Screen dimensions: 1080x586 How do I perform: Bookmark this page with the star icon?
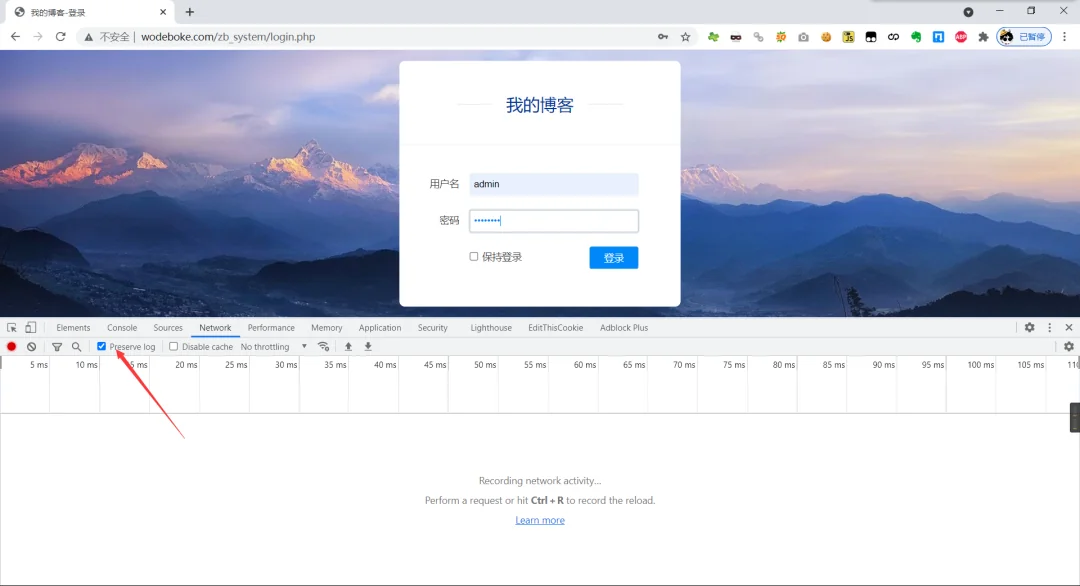pyautogui.click(x=685, y=36)
